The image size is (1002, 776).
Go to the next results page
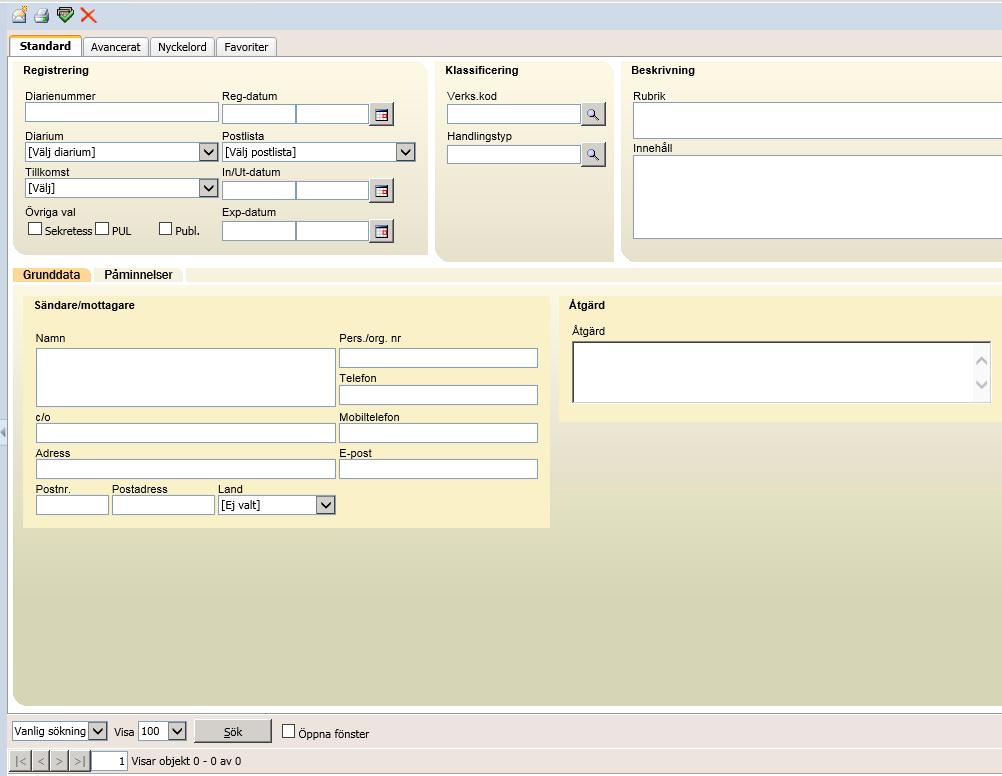click(x=59, y=761)
